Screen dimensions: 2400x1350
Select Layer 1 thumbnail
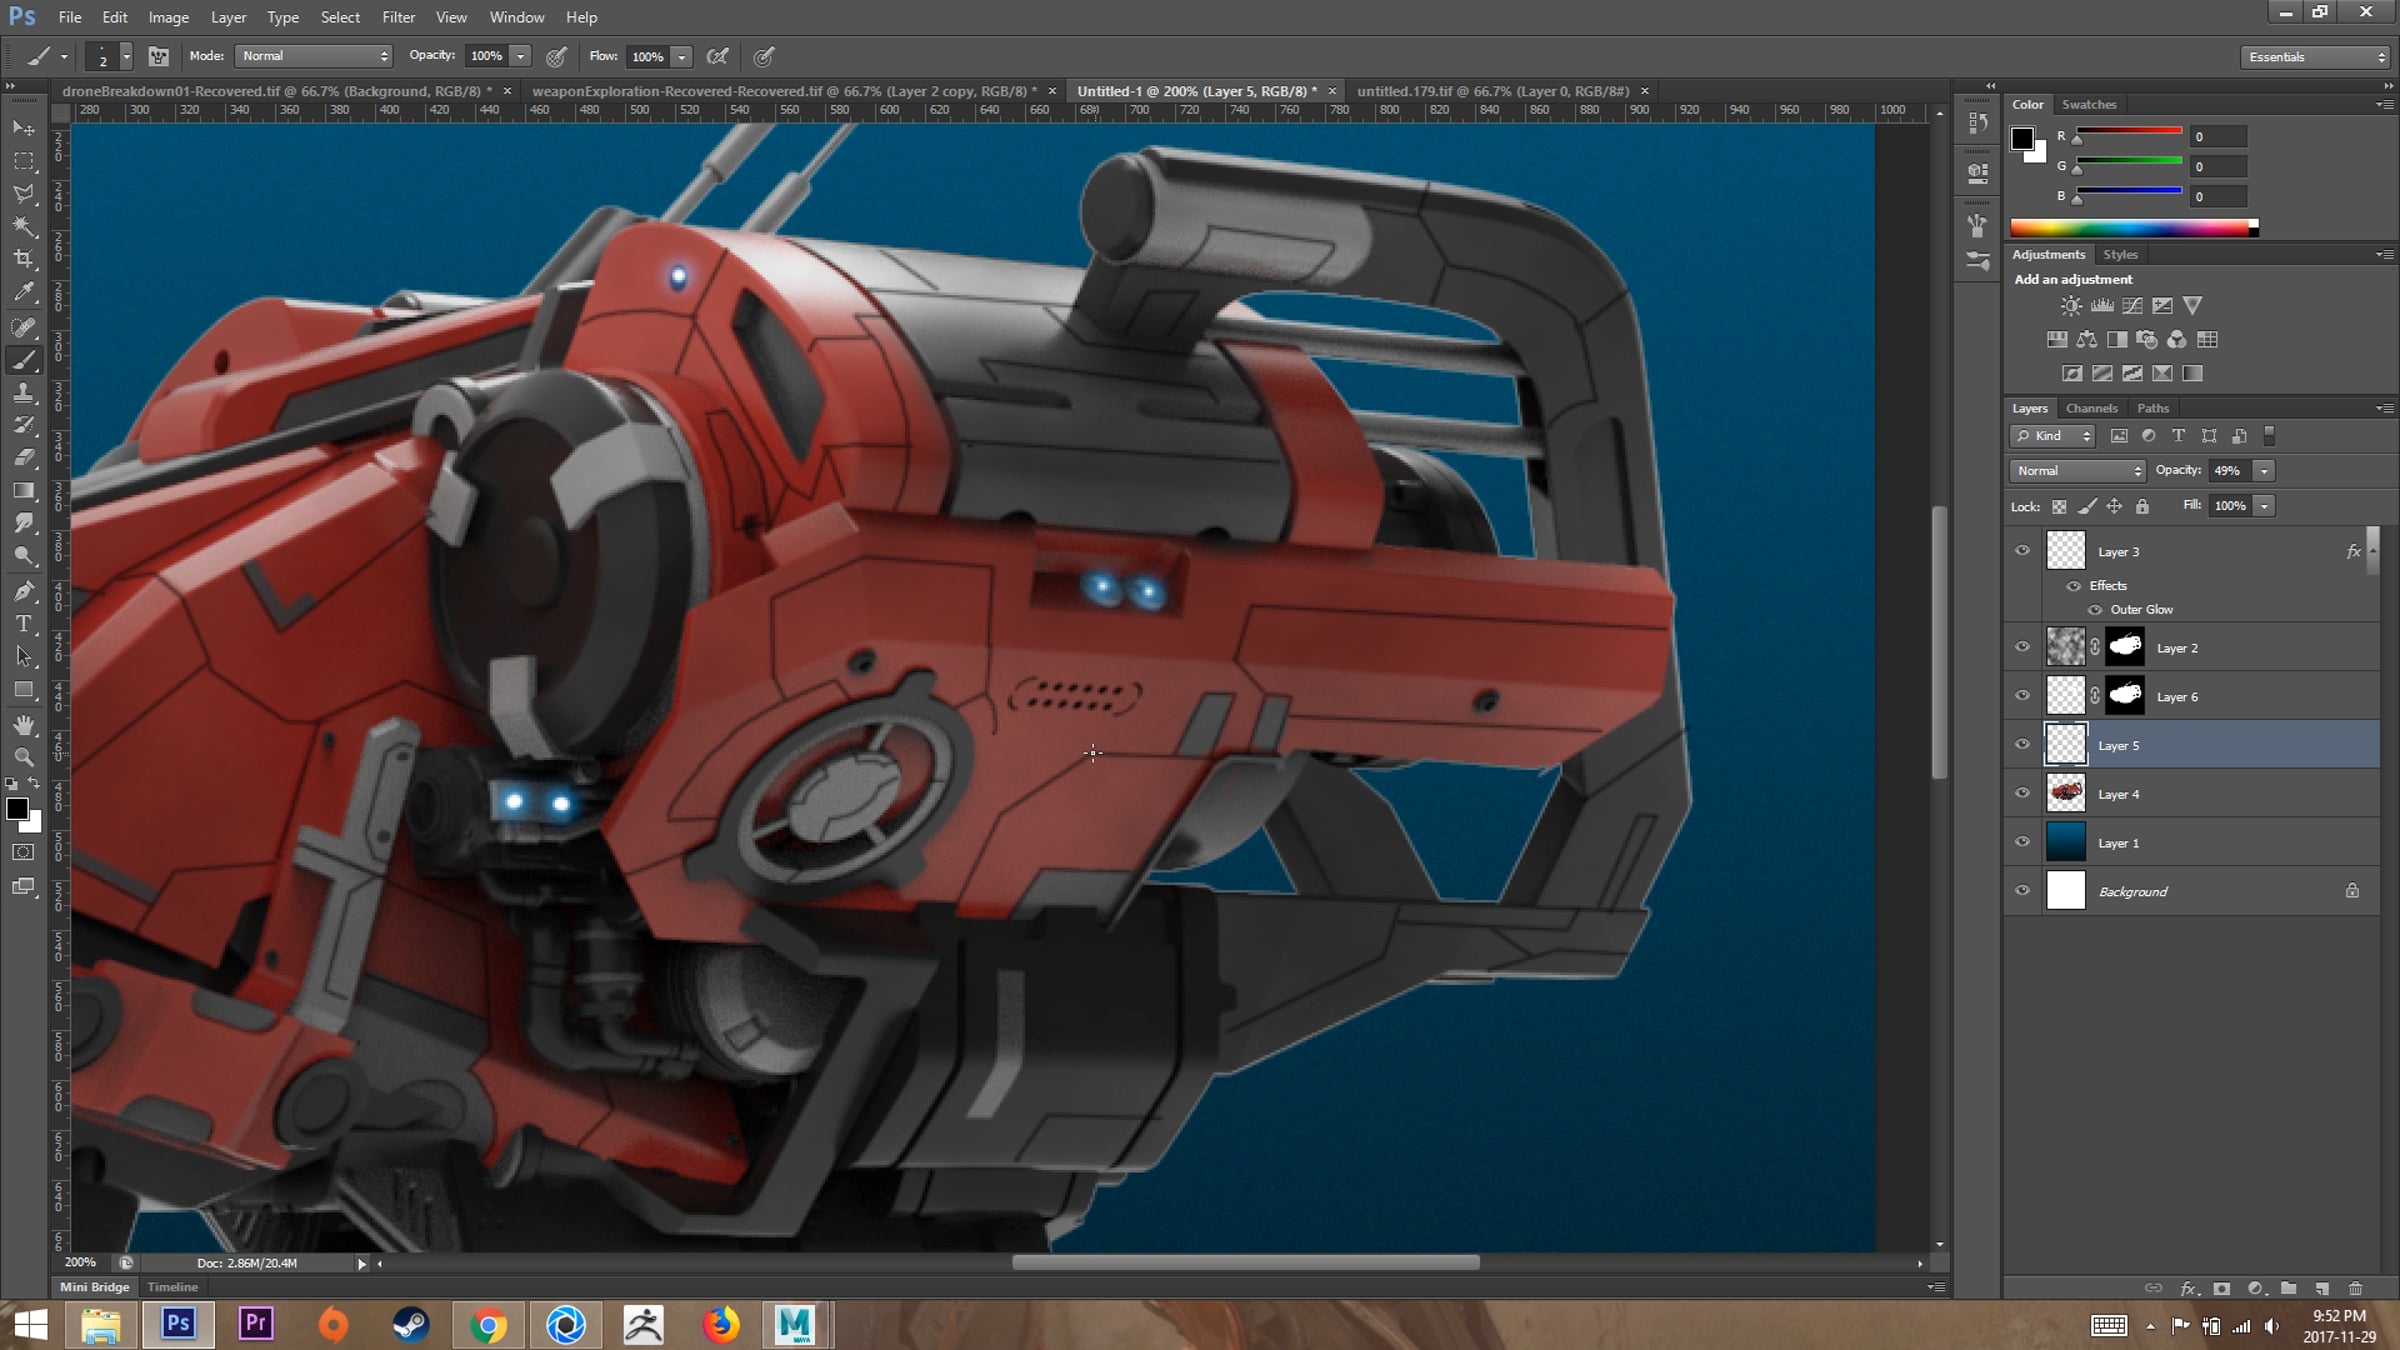tap(2065, 842)
